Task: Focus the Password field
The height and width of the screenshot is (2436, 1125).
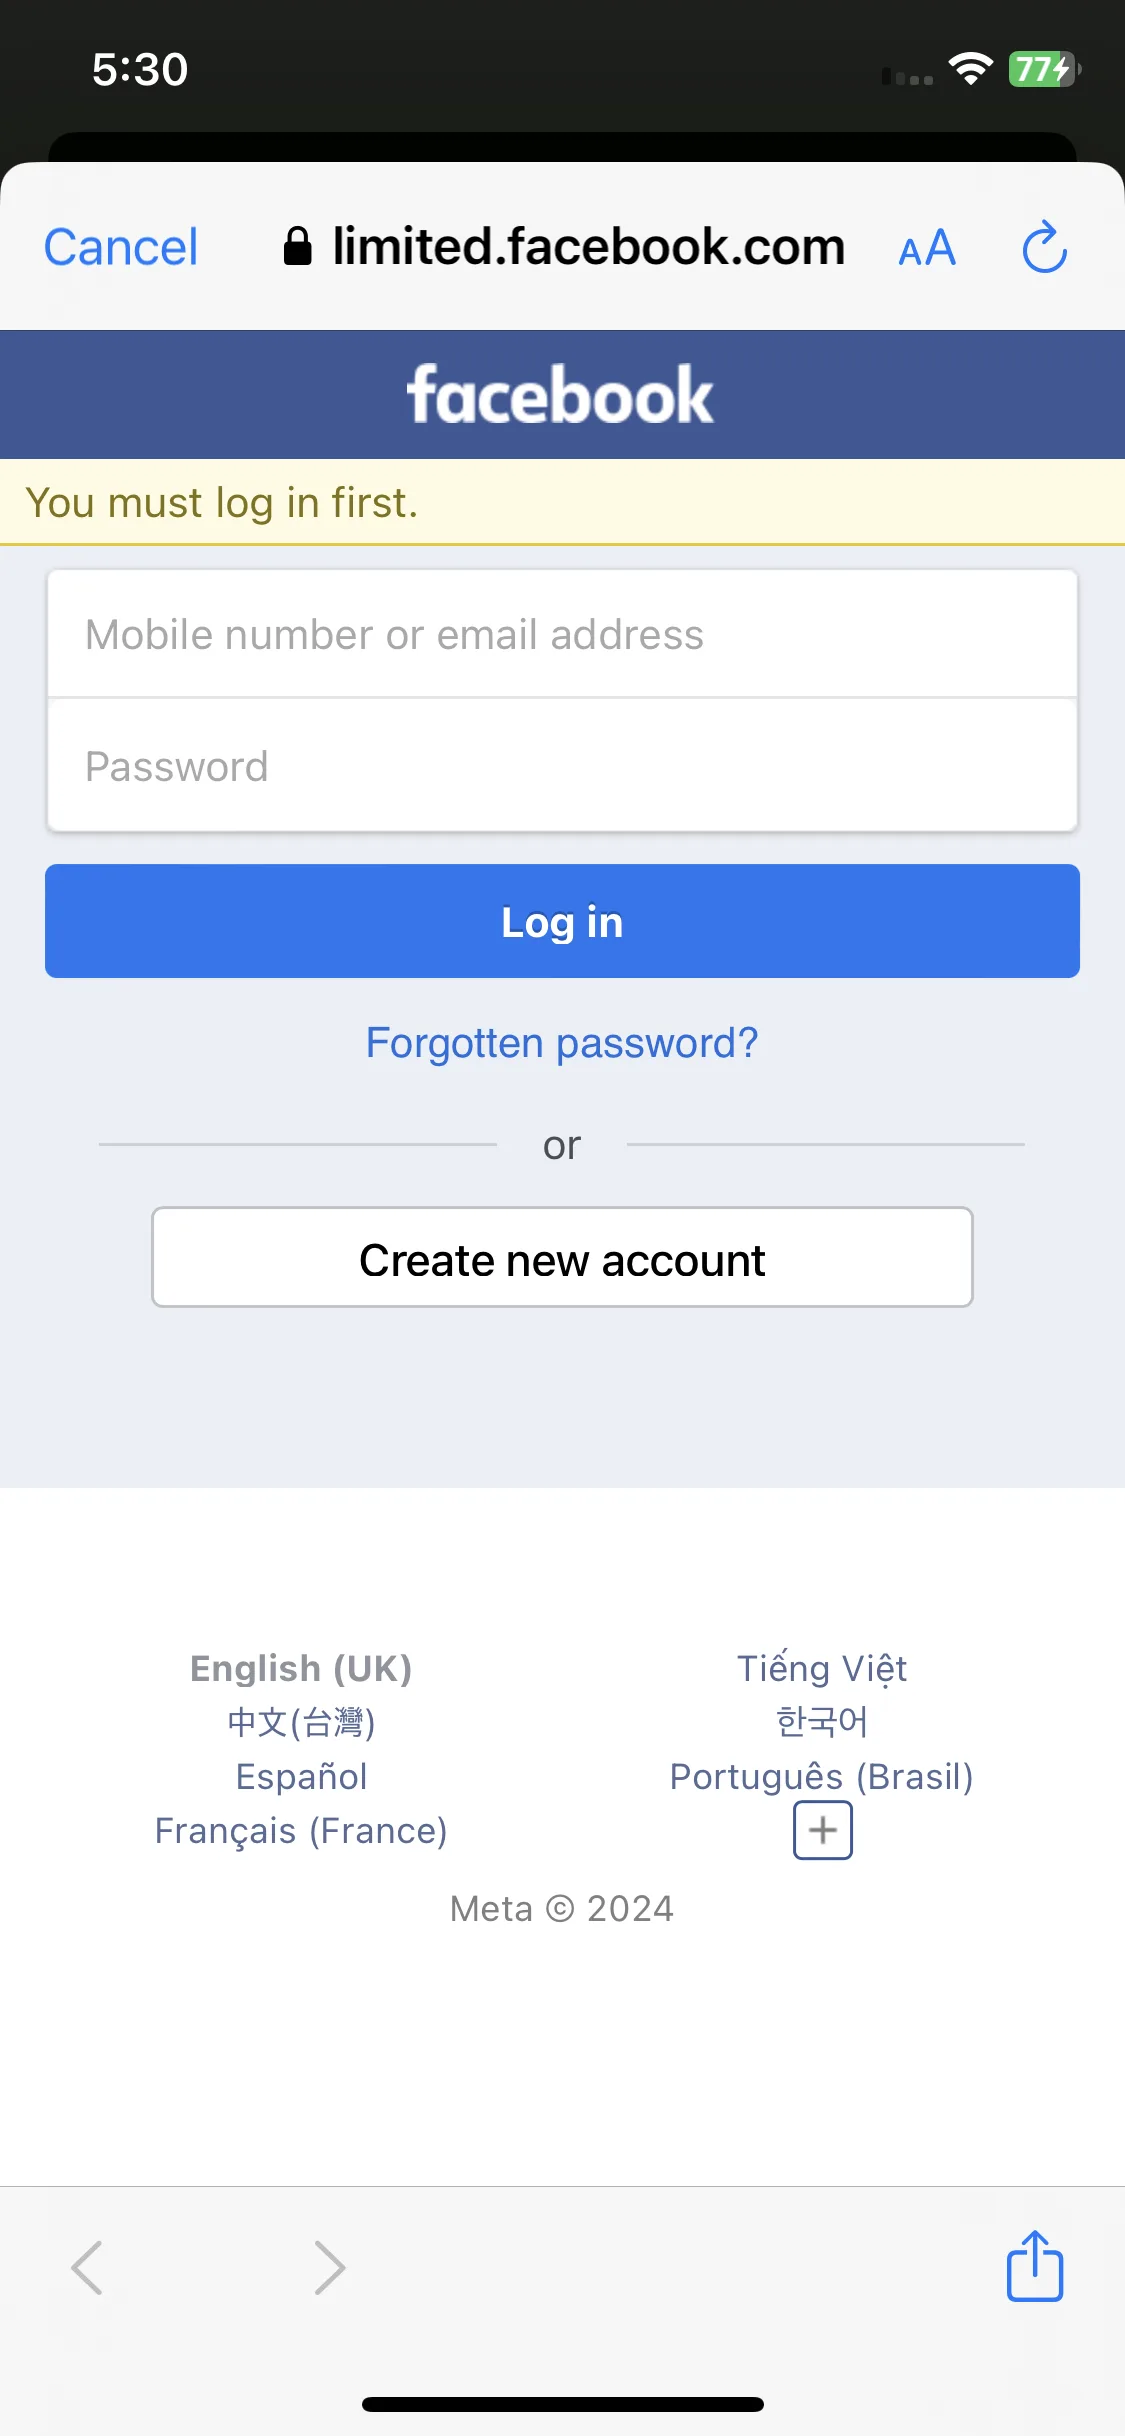Action: (x=562, y=766)
